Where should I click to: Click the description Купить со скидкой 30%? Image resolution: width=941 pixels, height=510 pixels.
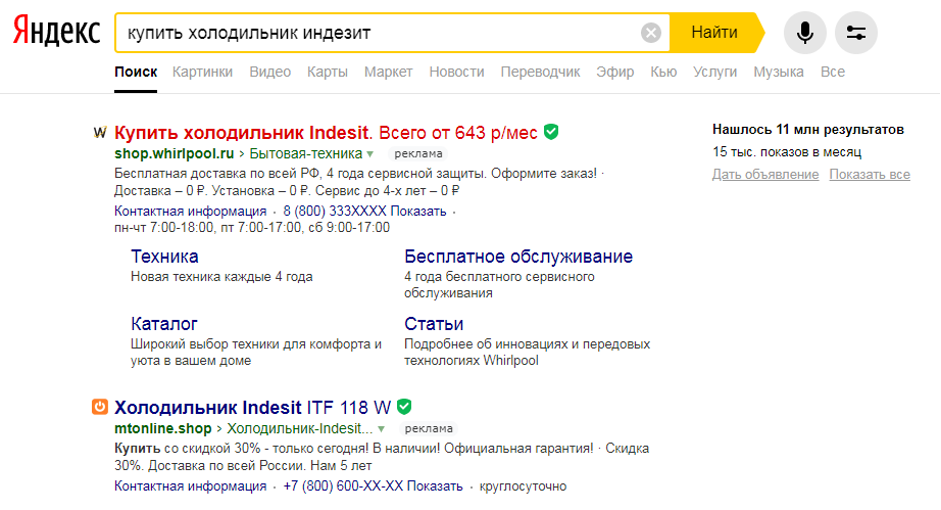(382, 457)
